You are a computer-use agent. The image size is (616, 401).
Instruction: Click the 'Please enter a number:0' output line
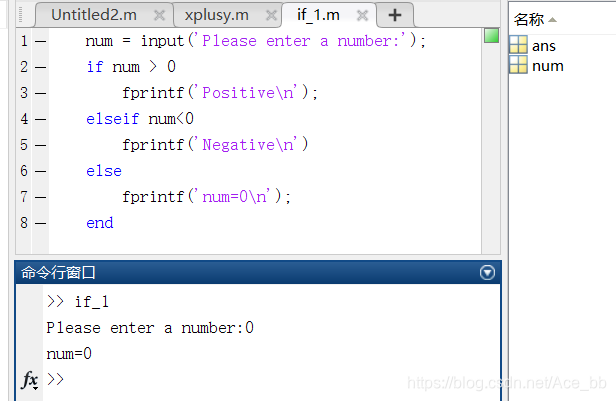tap(150, 328)
